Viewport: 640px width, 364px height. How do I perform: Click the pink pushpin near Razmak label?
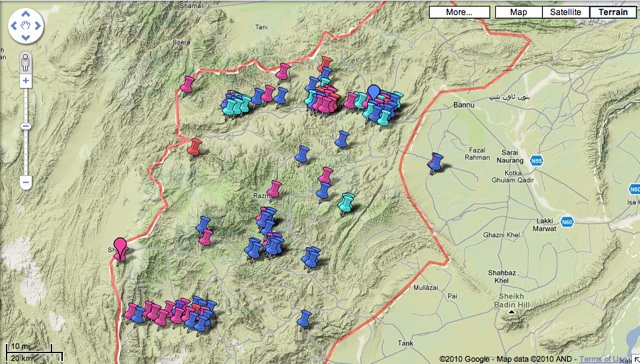[x=274, y=189]
